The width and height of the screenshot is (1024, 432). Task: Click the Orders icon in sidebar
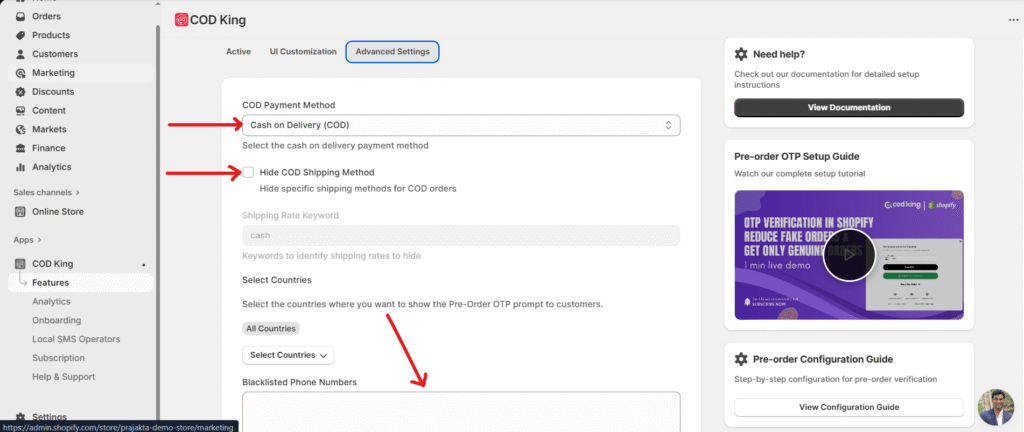pos(22,16)
